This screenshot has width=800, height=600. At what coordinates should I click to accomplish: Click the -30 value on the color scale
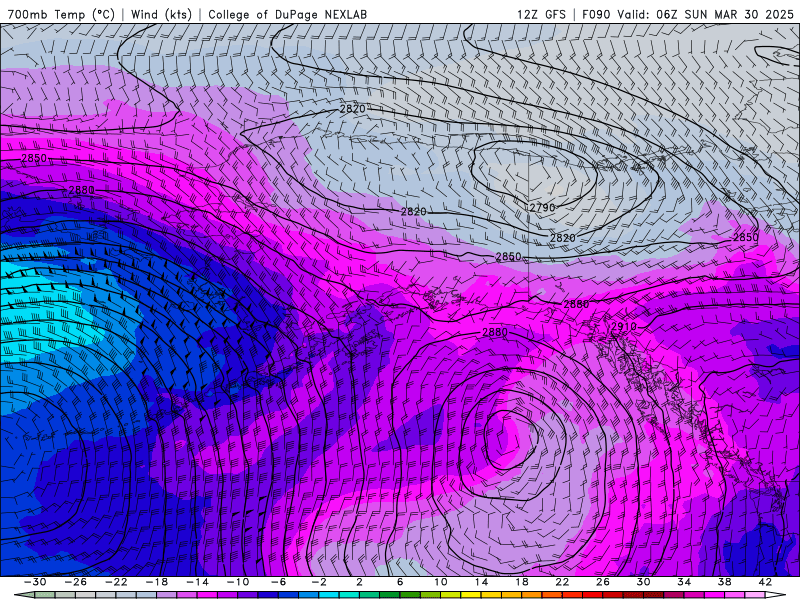pyautogui.click(x=35, y=582)
